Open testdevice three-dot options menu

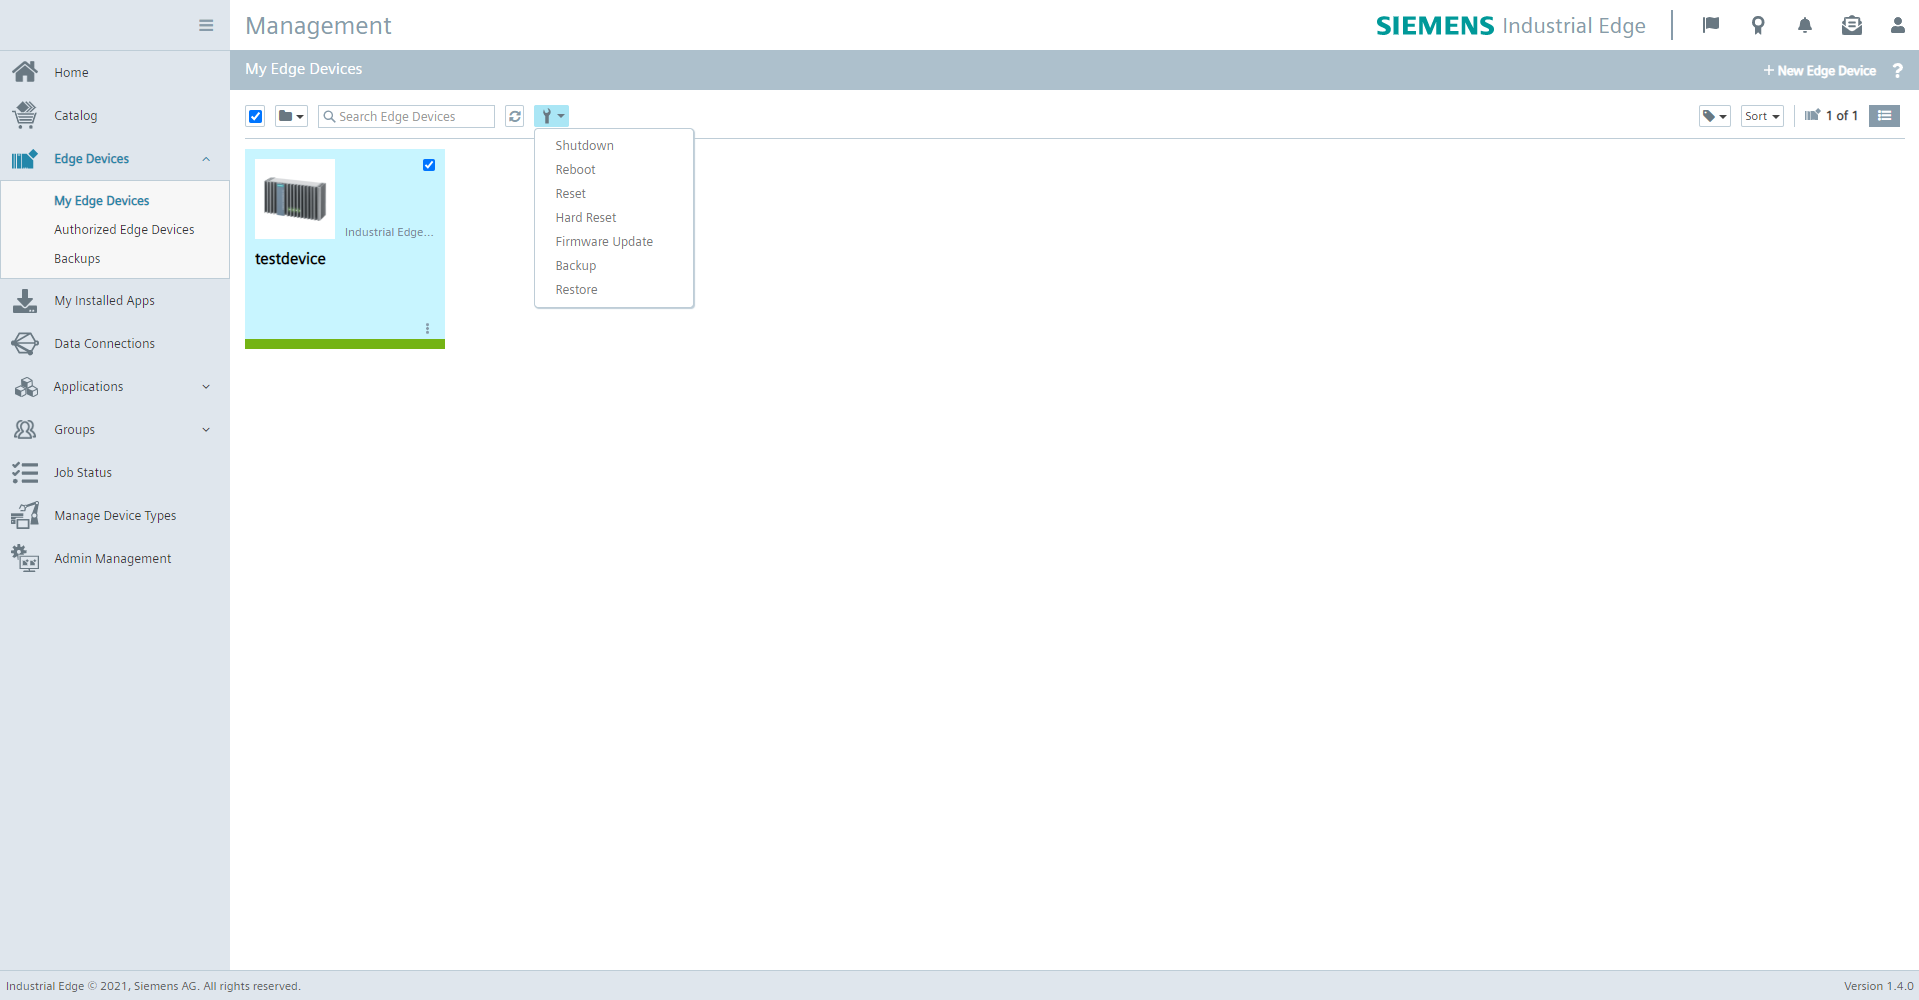(x=427, y=329)
